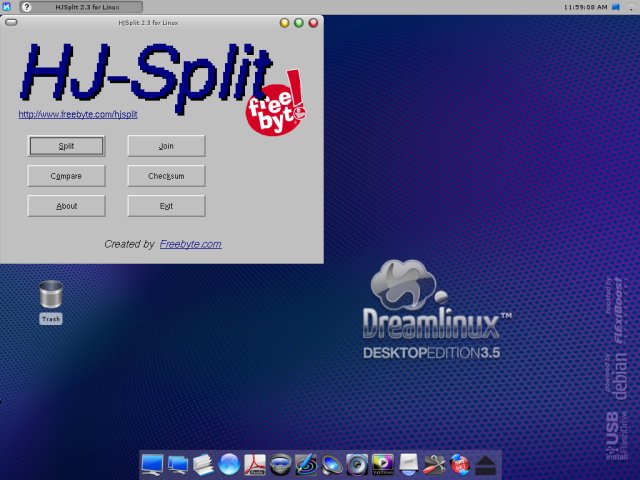
Task: Open the http://www.freebyte.com/hjsplit link
Action: pyautogui.click(x=78, y=114)
